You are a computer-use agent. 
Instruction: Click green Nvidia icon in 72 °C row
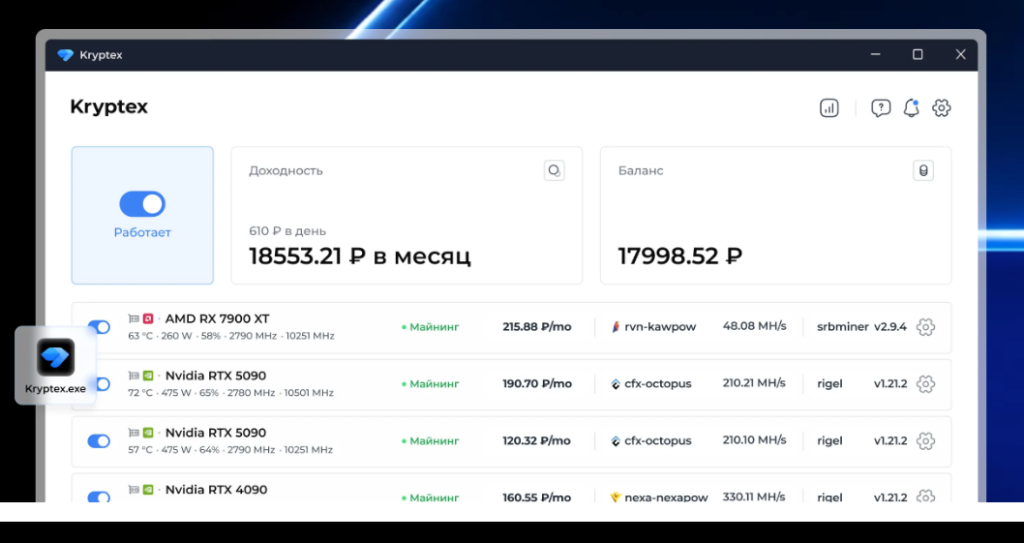(x=148, y=376)
